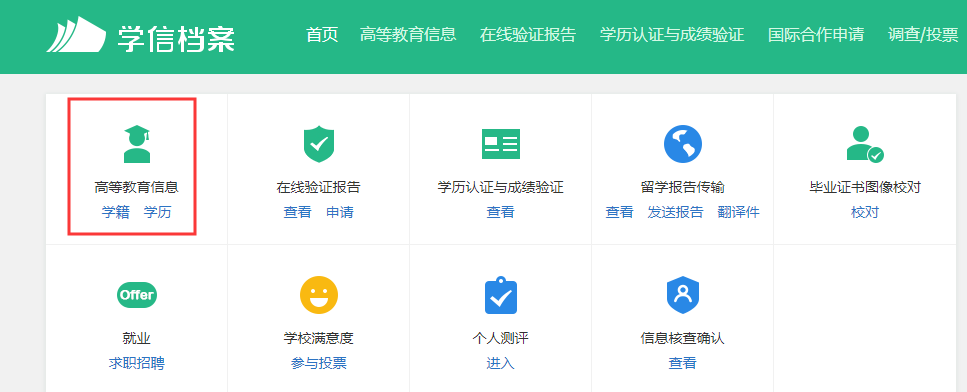
Task: Click 查看 under 留学报告传输 card
Action: point(620,213)
